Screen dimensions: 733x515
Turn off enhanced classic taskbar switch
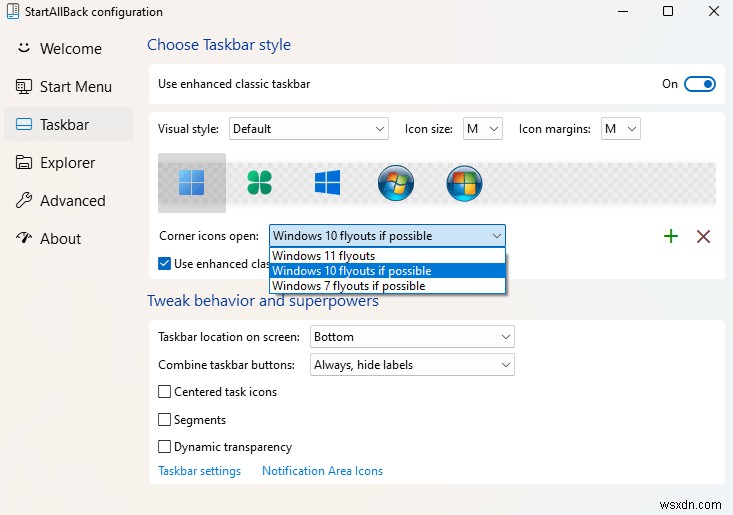pos(699,84)
